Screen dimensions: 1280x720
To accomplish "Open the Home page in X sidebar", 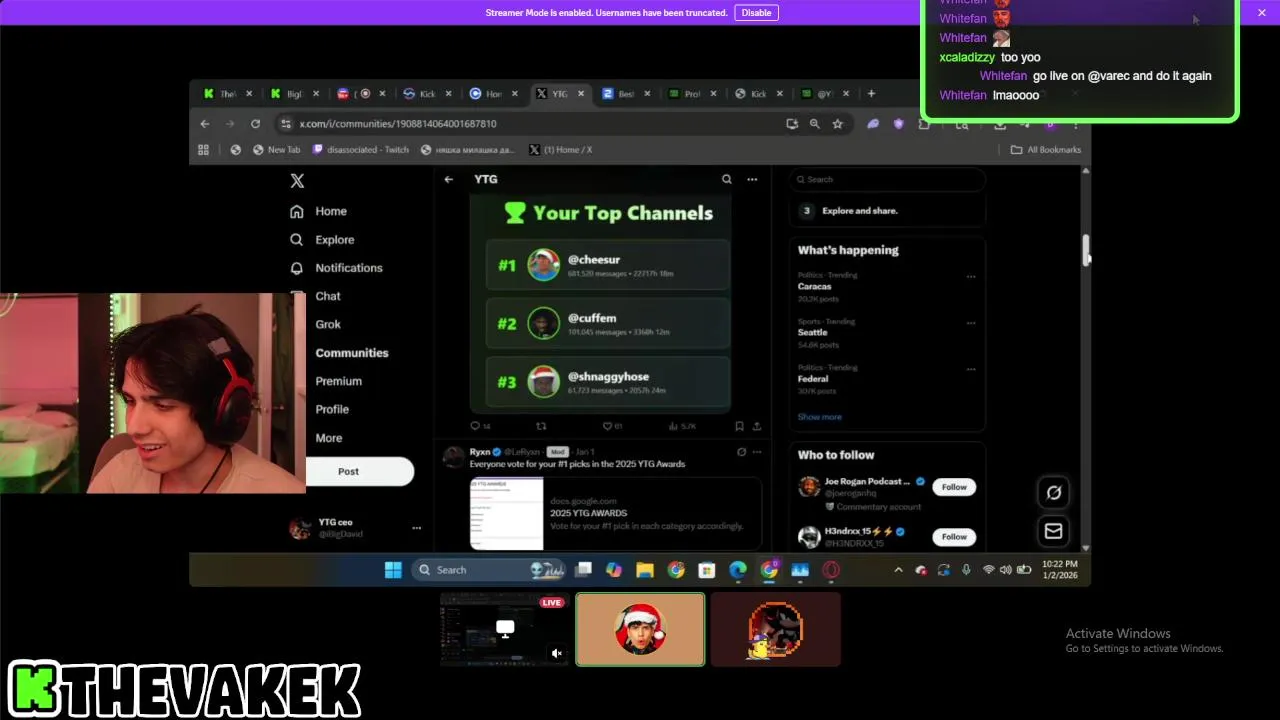I will 318,211.
